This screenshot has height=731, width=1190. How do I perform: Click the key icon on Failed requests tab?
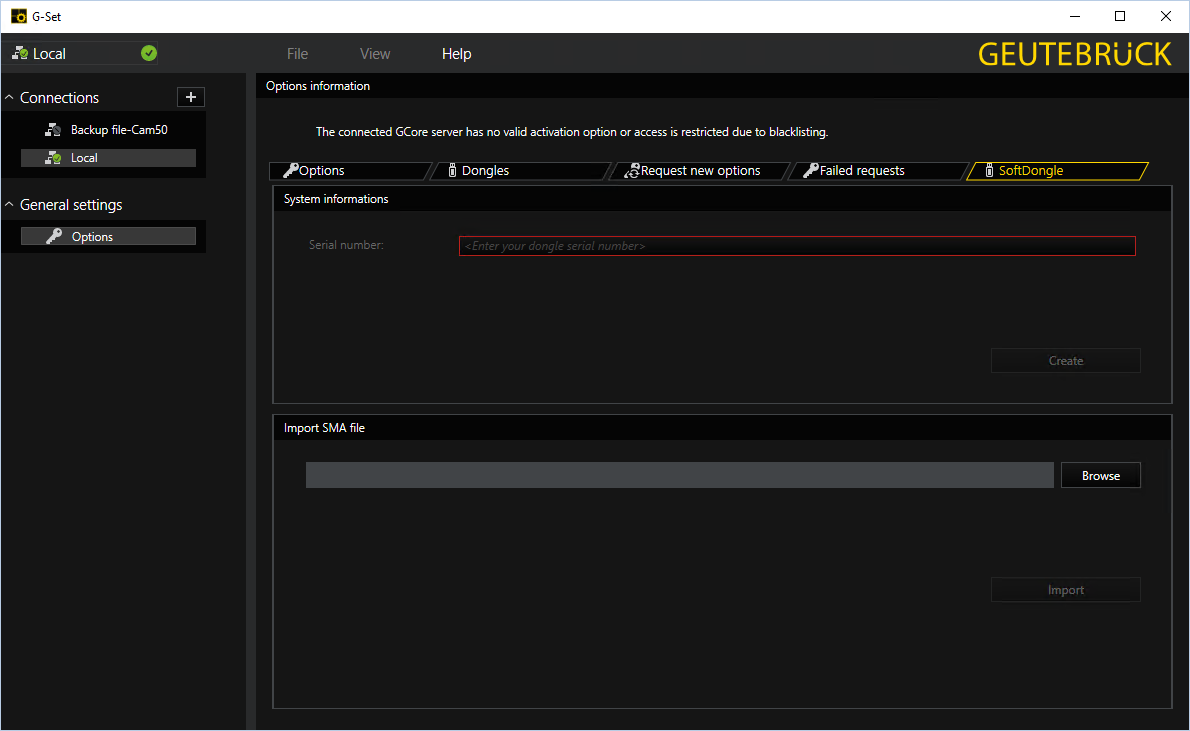[811, 171]
